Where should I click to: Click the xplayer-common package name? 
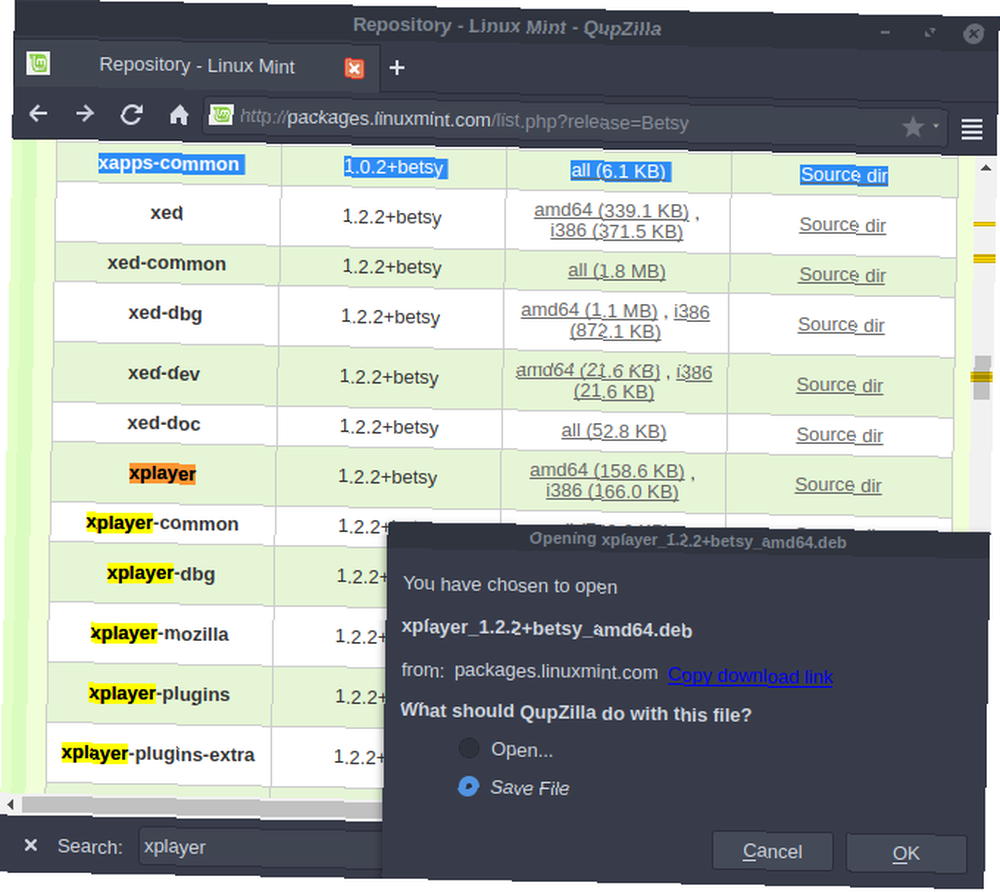point(163,523)
